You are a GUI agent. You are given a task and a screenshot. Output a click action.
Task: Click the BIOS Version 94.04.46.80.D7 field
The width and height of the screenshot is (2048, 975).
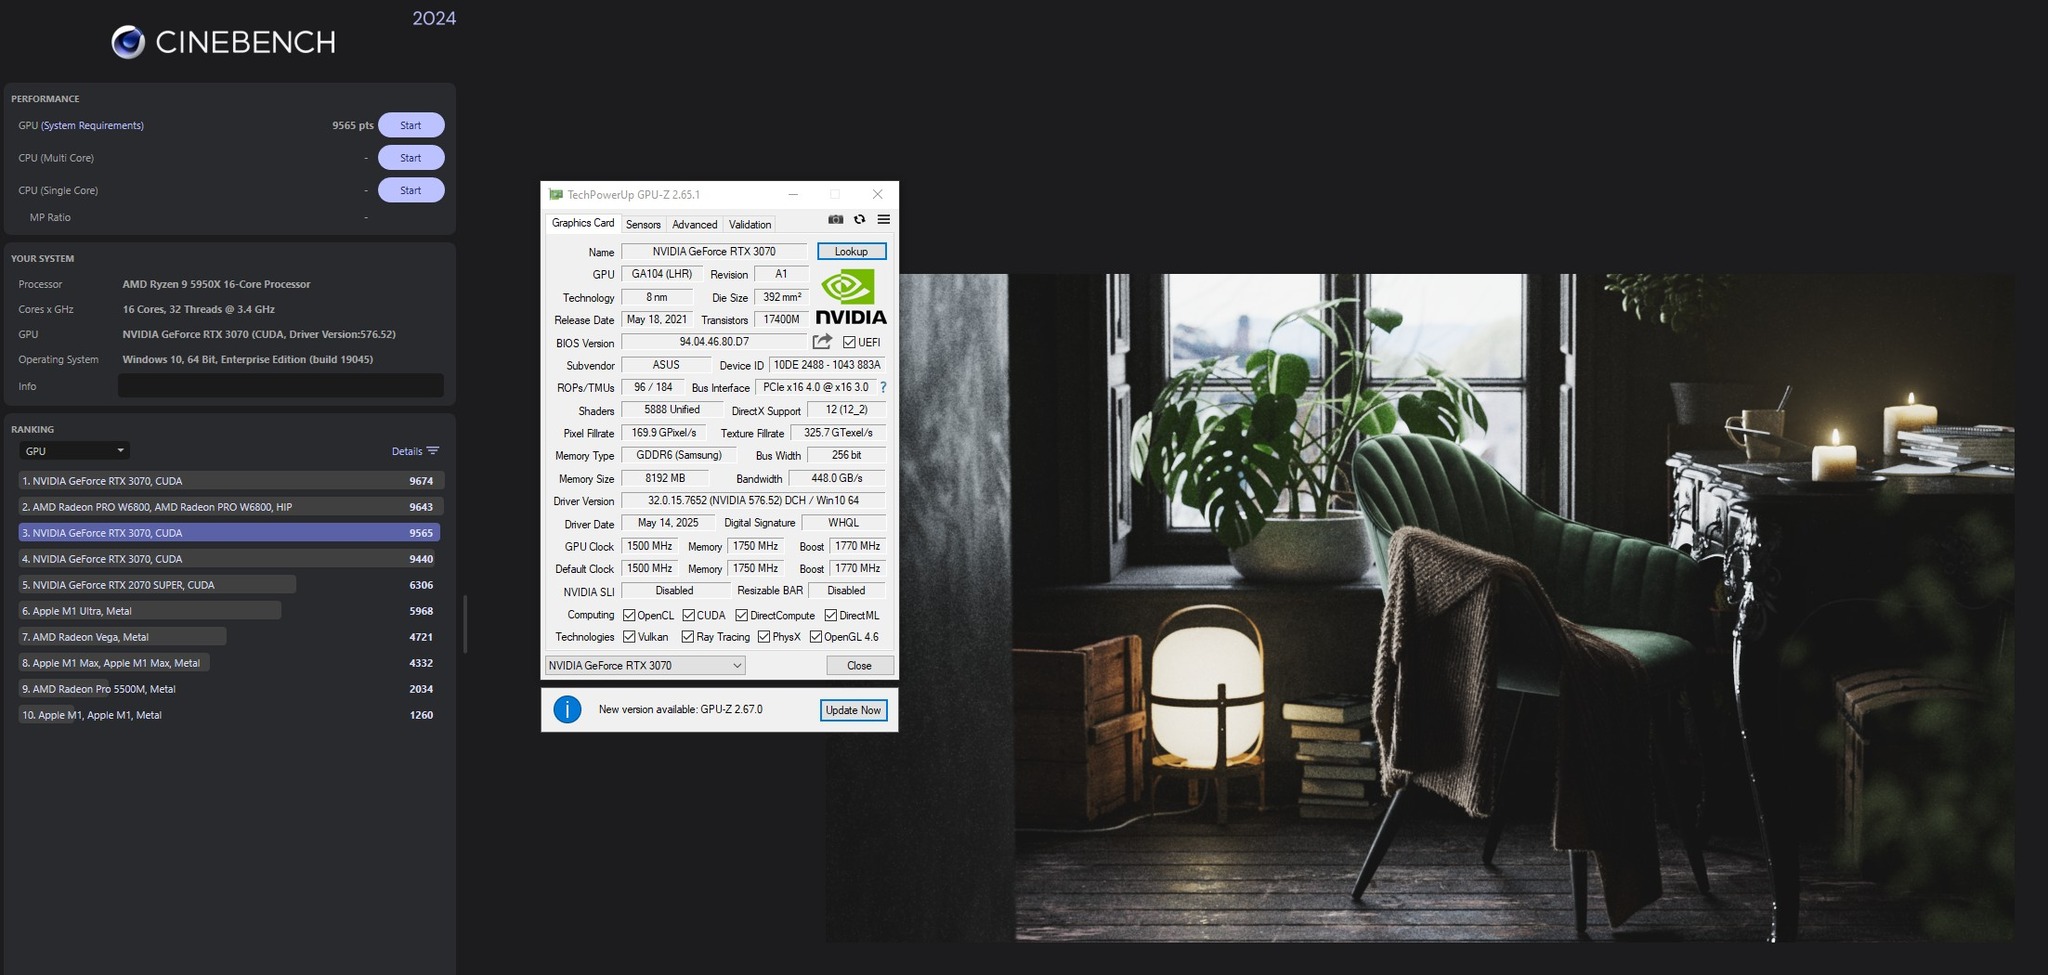pyautogui.click(x=714, y=342)
